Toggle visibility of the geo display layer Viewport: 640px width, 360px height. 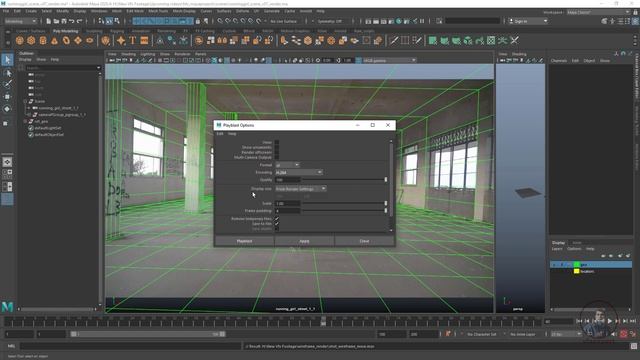(555, 264)
